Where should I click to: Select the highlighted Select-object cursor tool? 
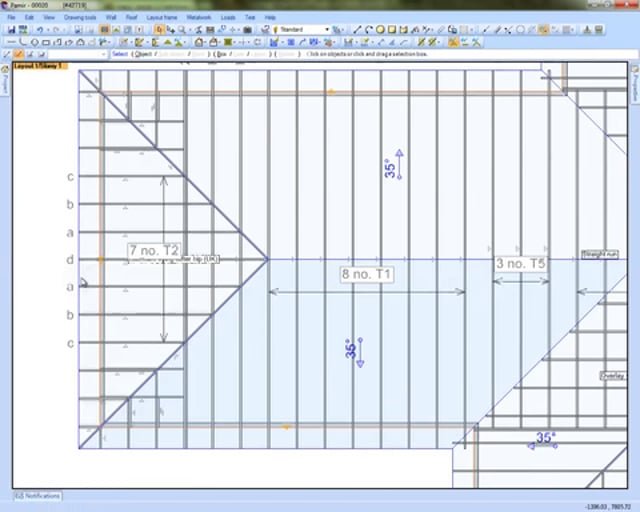click(159, 30)
